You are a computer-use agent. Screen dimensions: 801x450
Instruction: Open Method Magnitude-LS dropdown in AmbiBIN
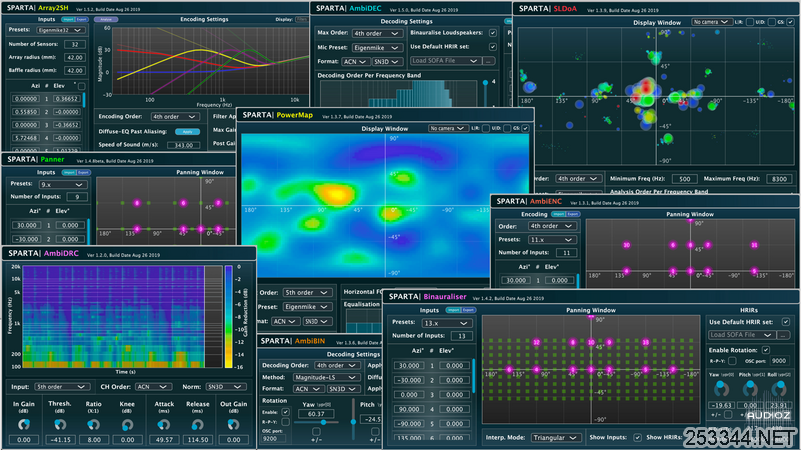tap(326, 377)
